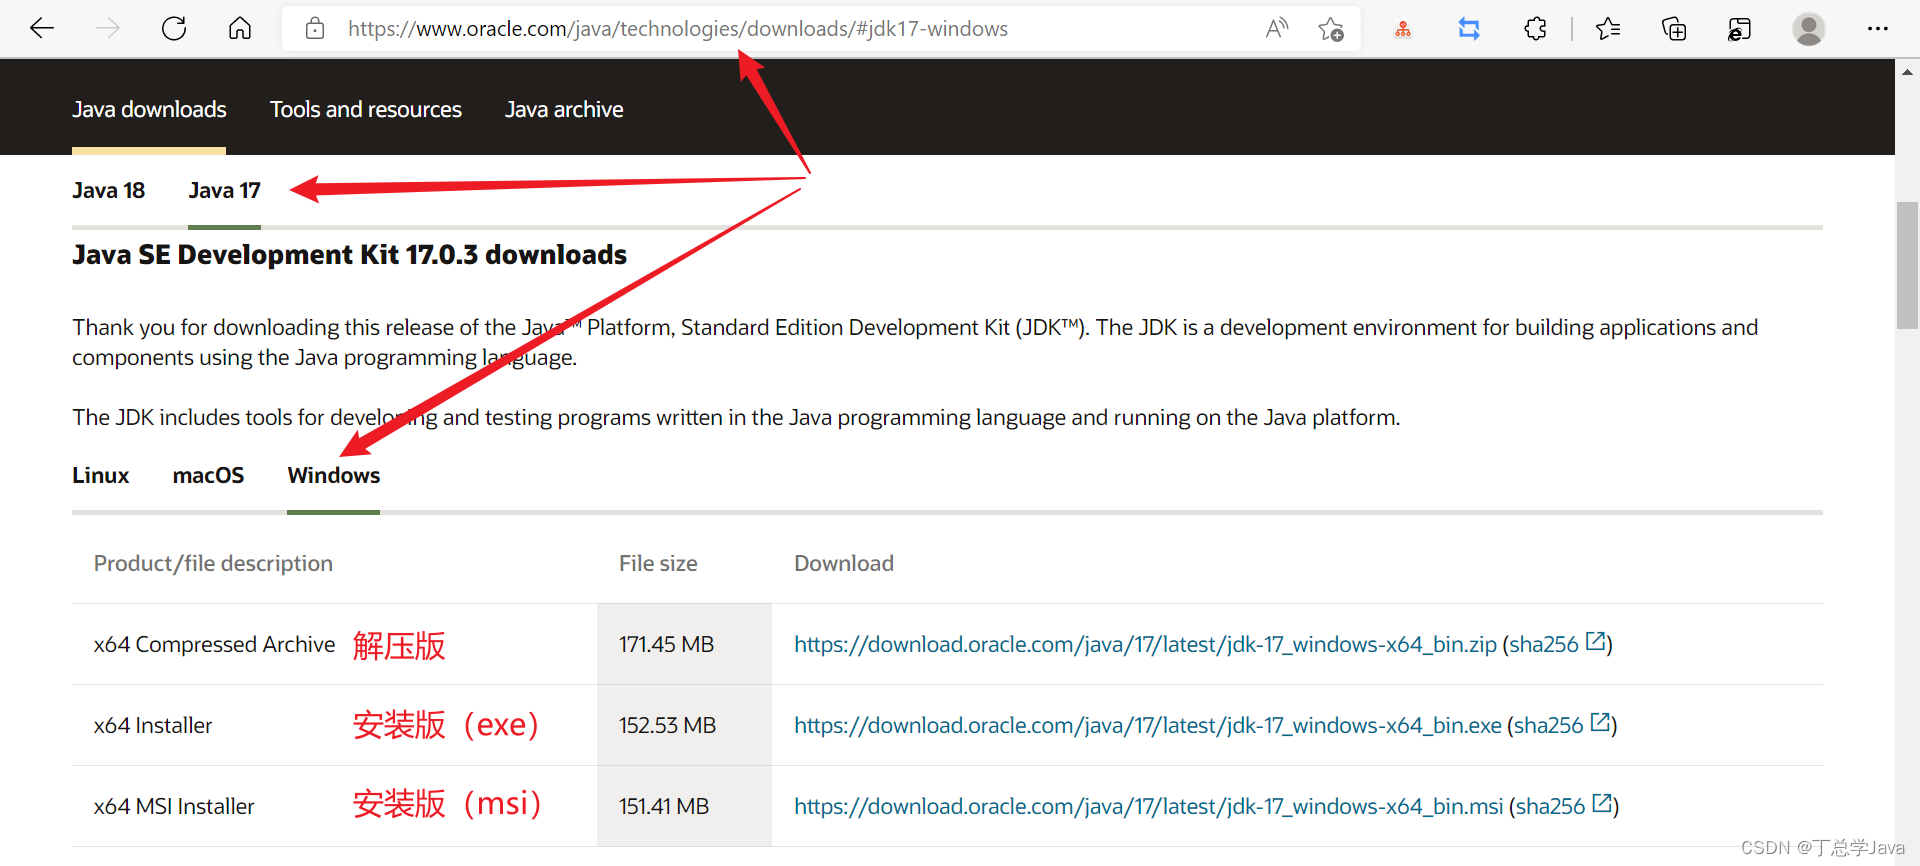This screenshot has width=1920, height=866.
Task: Open the Tools and resources tab
Action: tap(366, 109)
